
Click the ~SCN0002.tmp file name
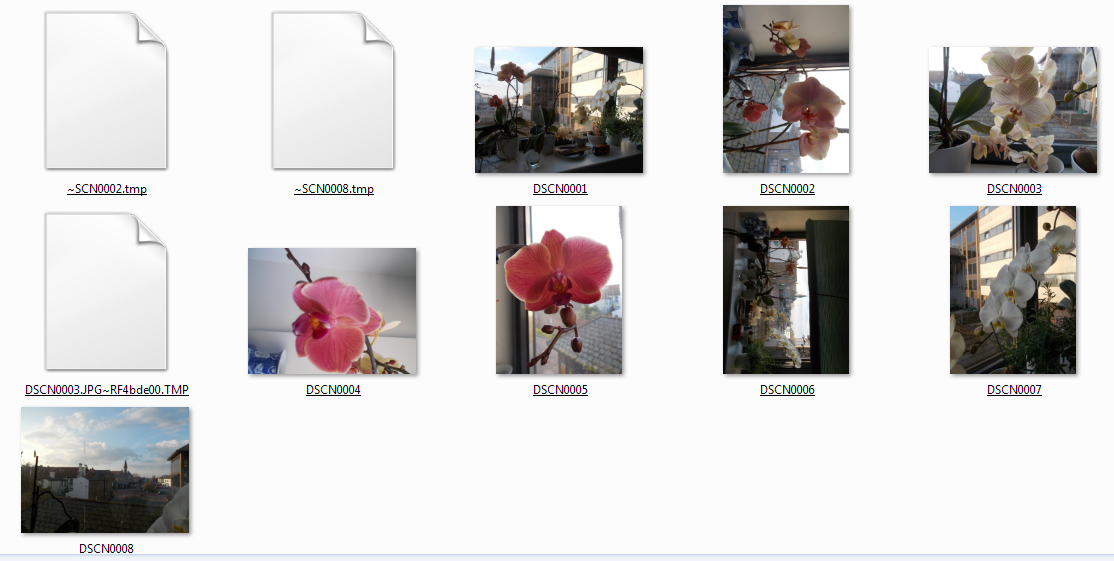point(107,189)
